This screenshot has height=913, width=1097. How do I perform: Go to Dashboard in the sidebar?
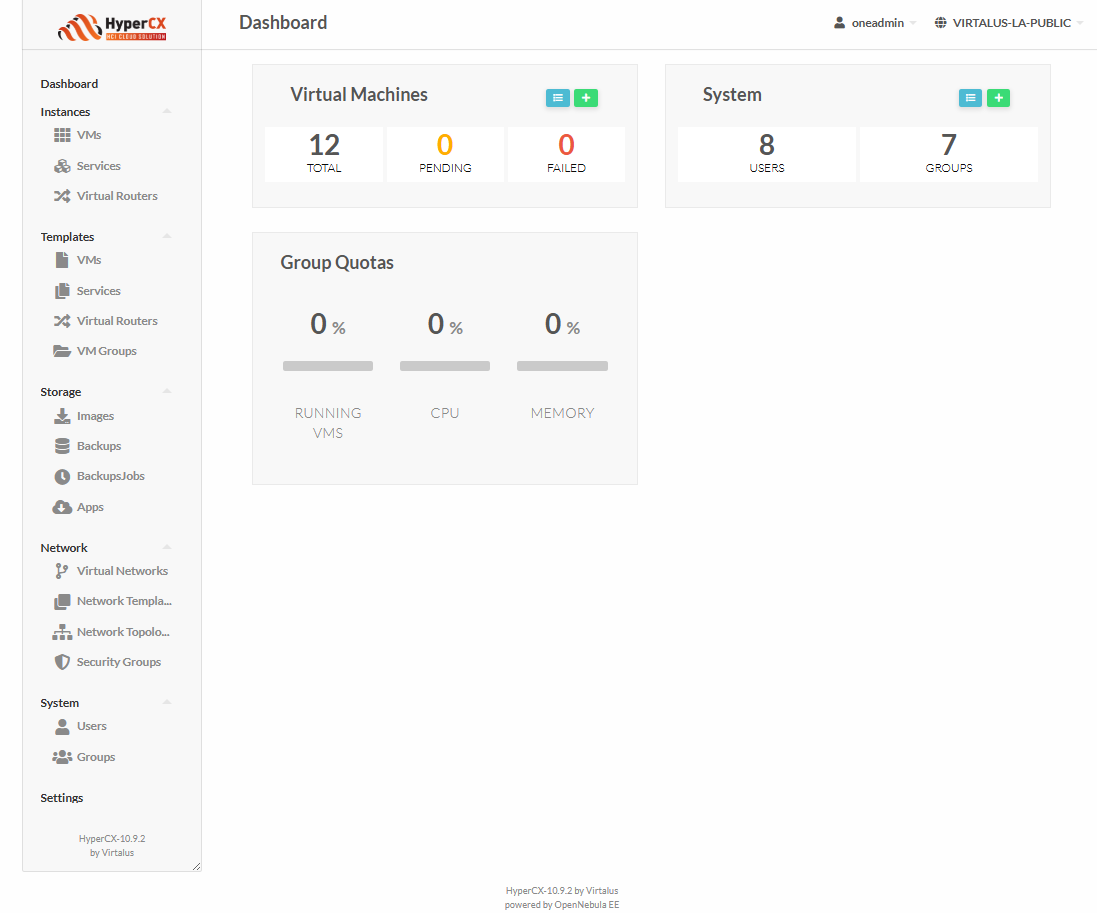(69, 84)
